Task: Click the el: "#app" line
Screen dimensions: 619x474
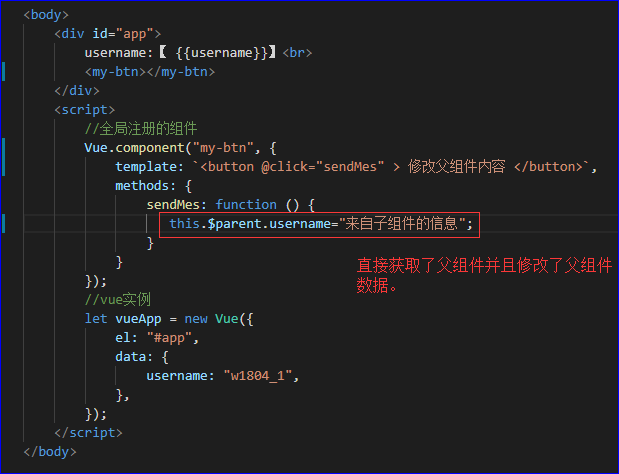Action: (157, 337)
